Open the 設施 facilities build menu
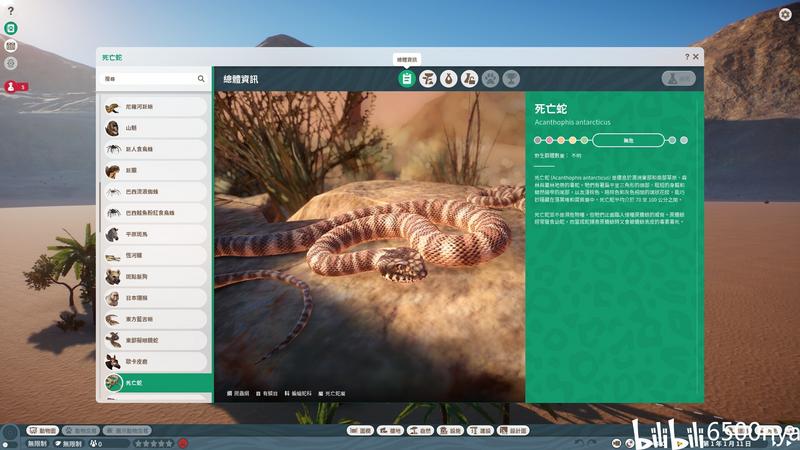The image size is (800, 450). [451, 431]
